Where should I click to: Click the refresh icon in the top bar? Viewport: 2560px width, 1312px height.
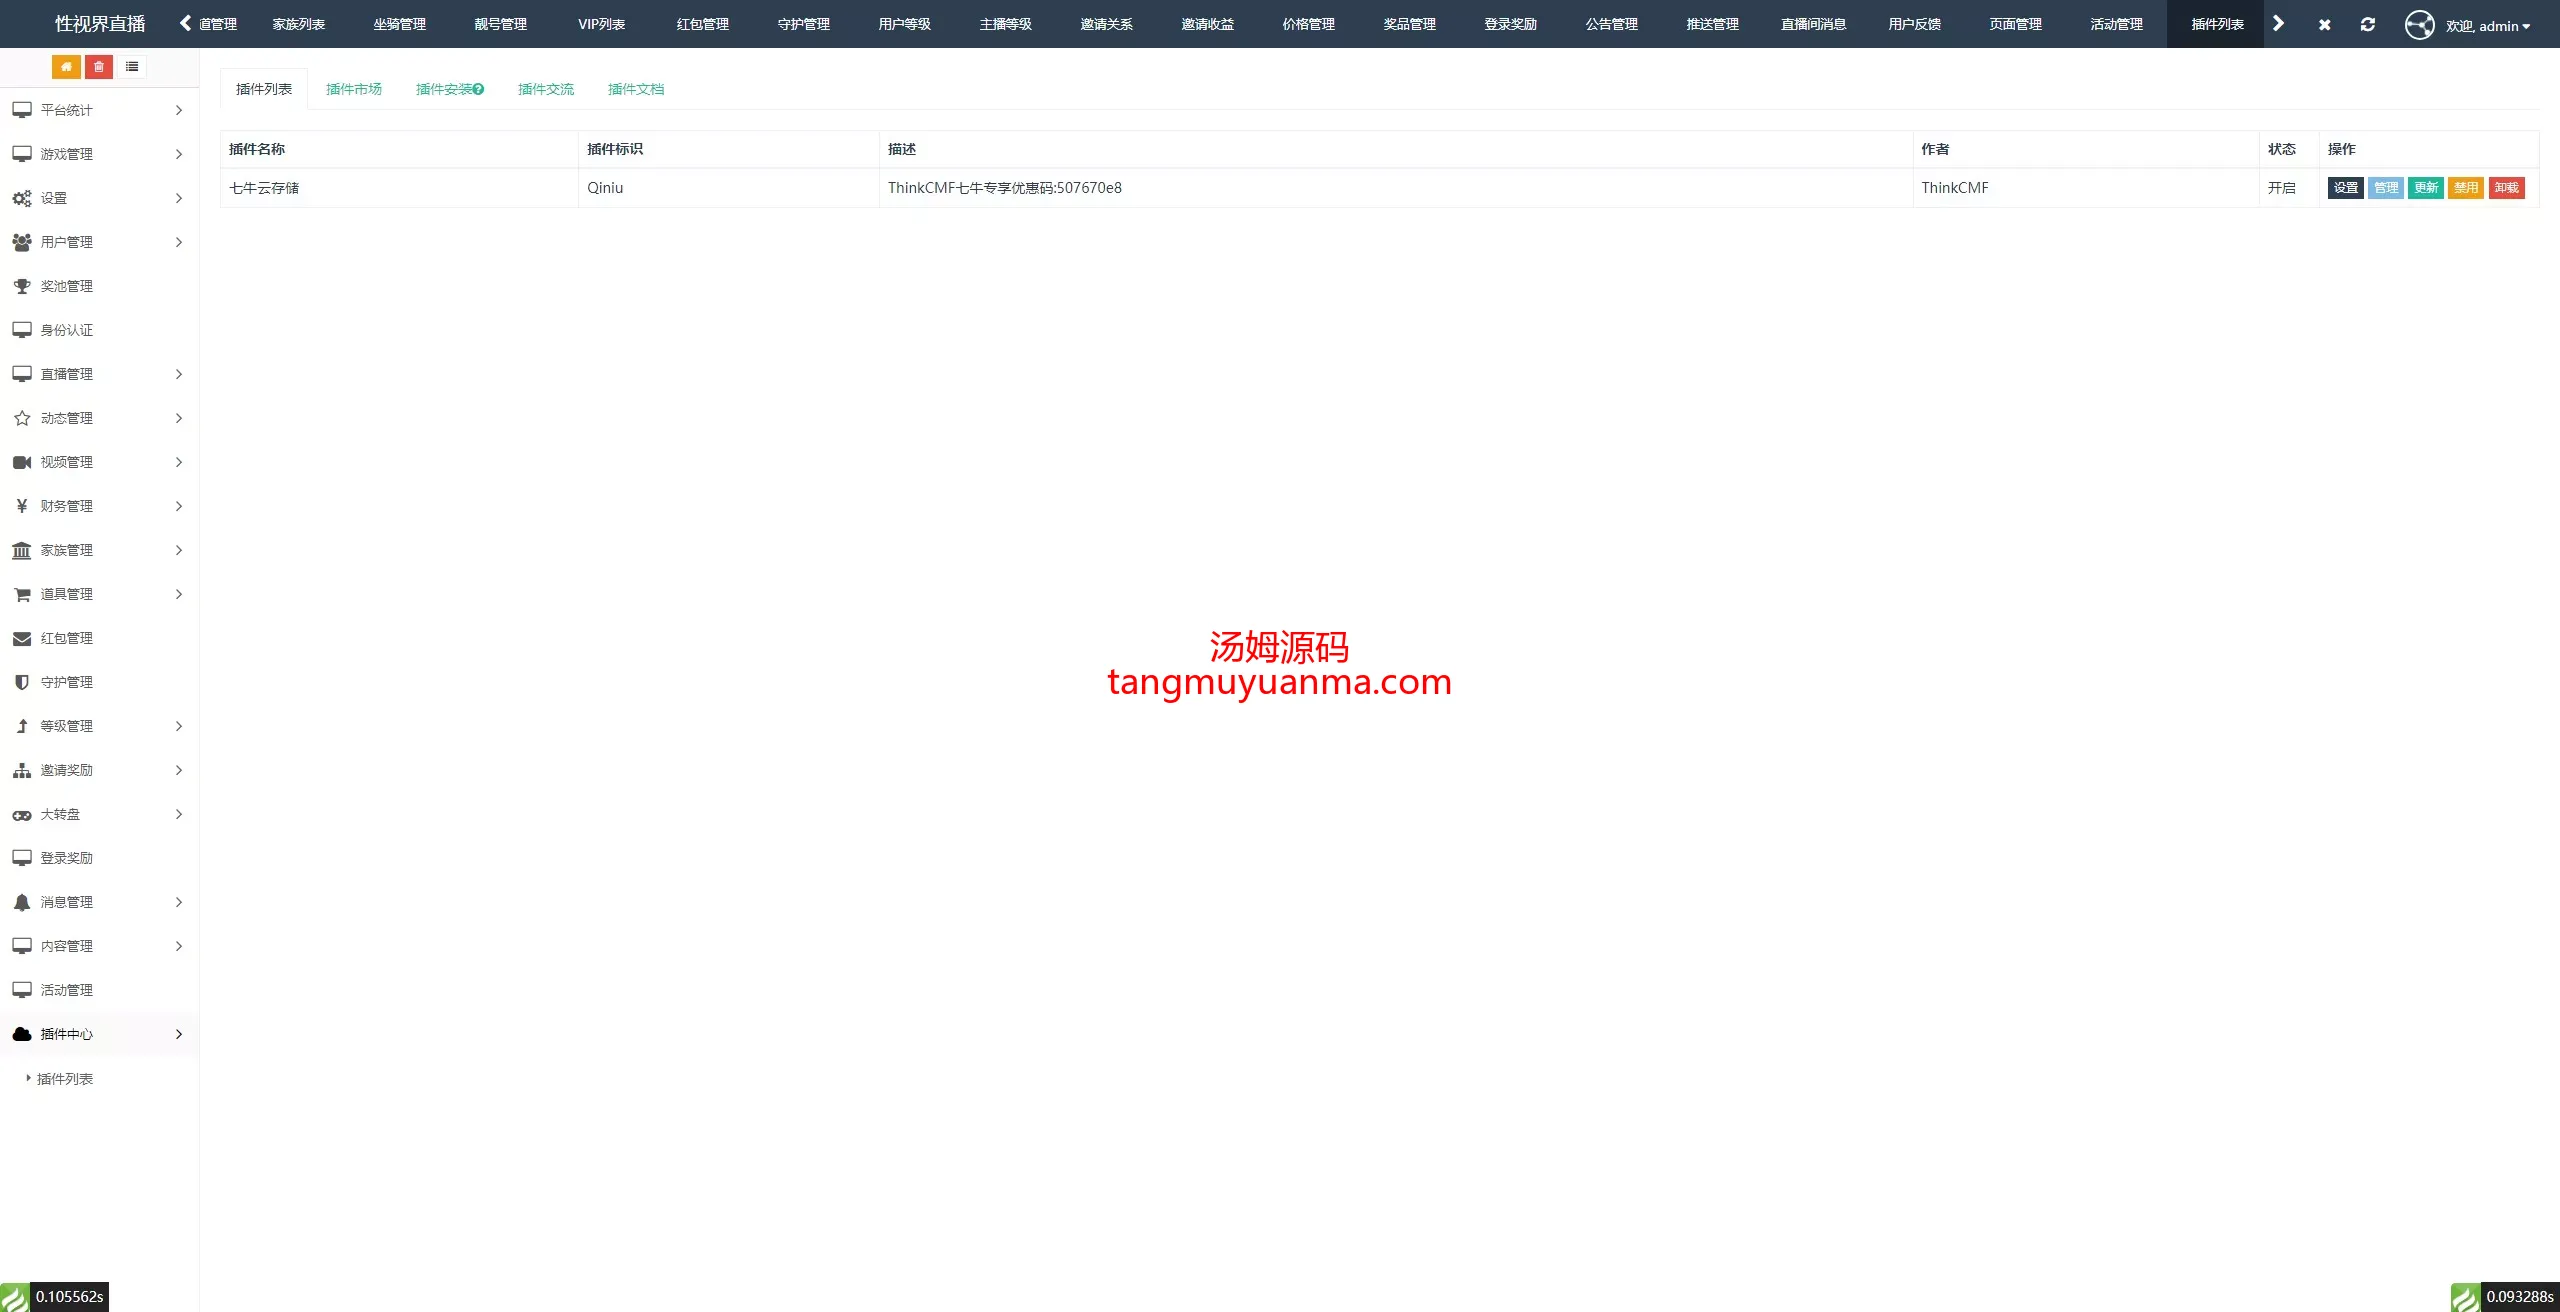[x=2367, y=24]
